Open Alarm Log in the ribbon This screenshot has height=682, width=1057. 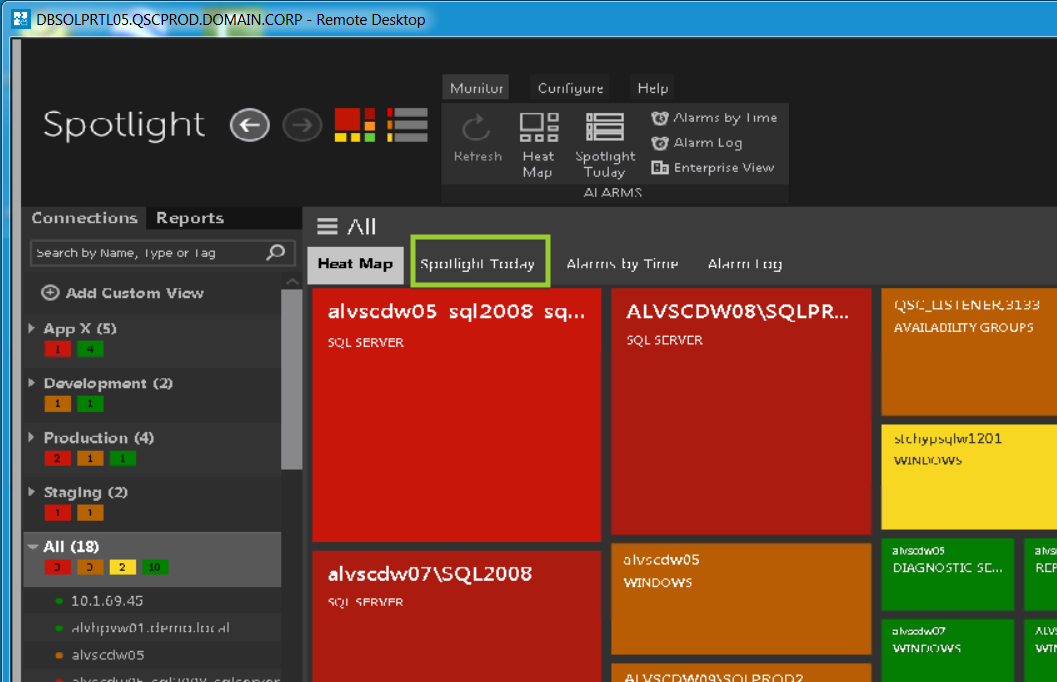coord(696,143)
